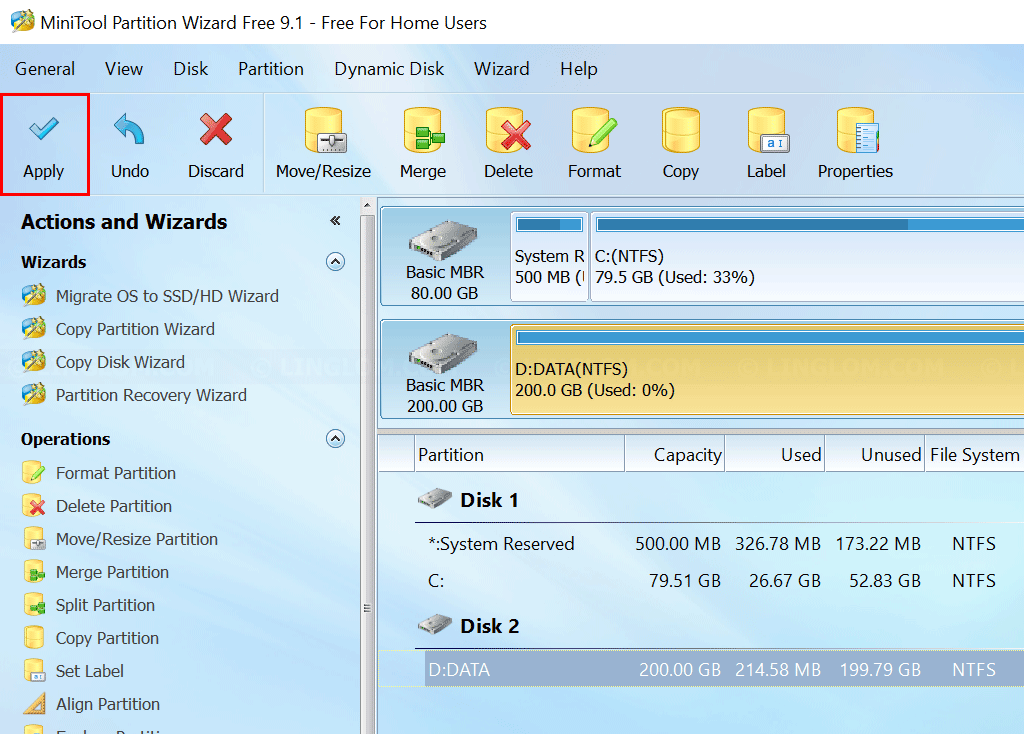Click the 52.83 GB unused value
This screenshot has height=734, width=1024.
(x=885, y=581)
